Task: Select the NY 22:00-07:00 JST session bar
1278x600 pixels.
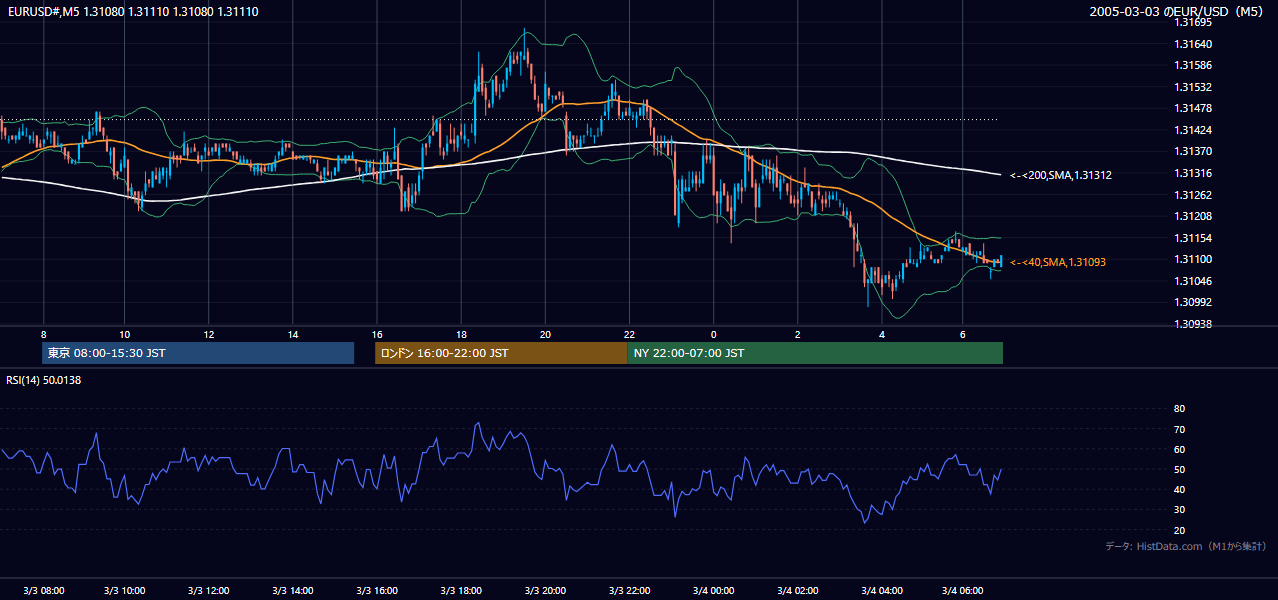Action: tap(815, 353)
